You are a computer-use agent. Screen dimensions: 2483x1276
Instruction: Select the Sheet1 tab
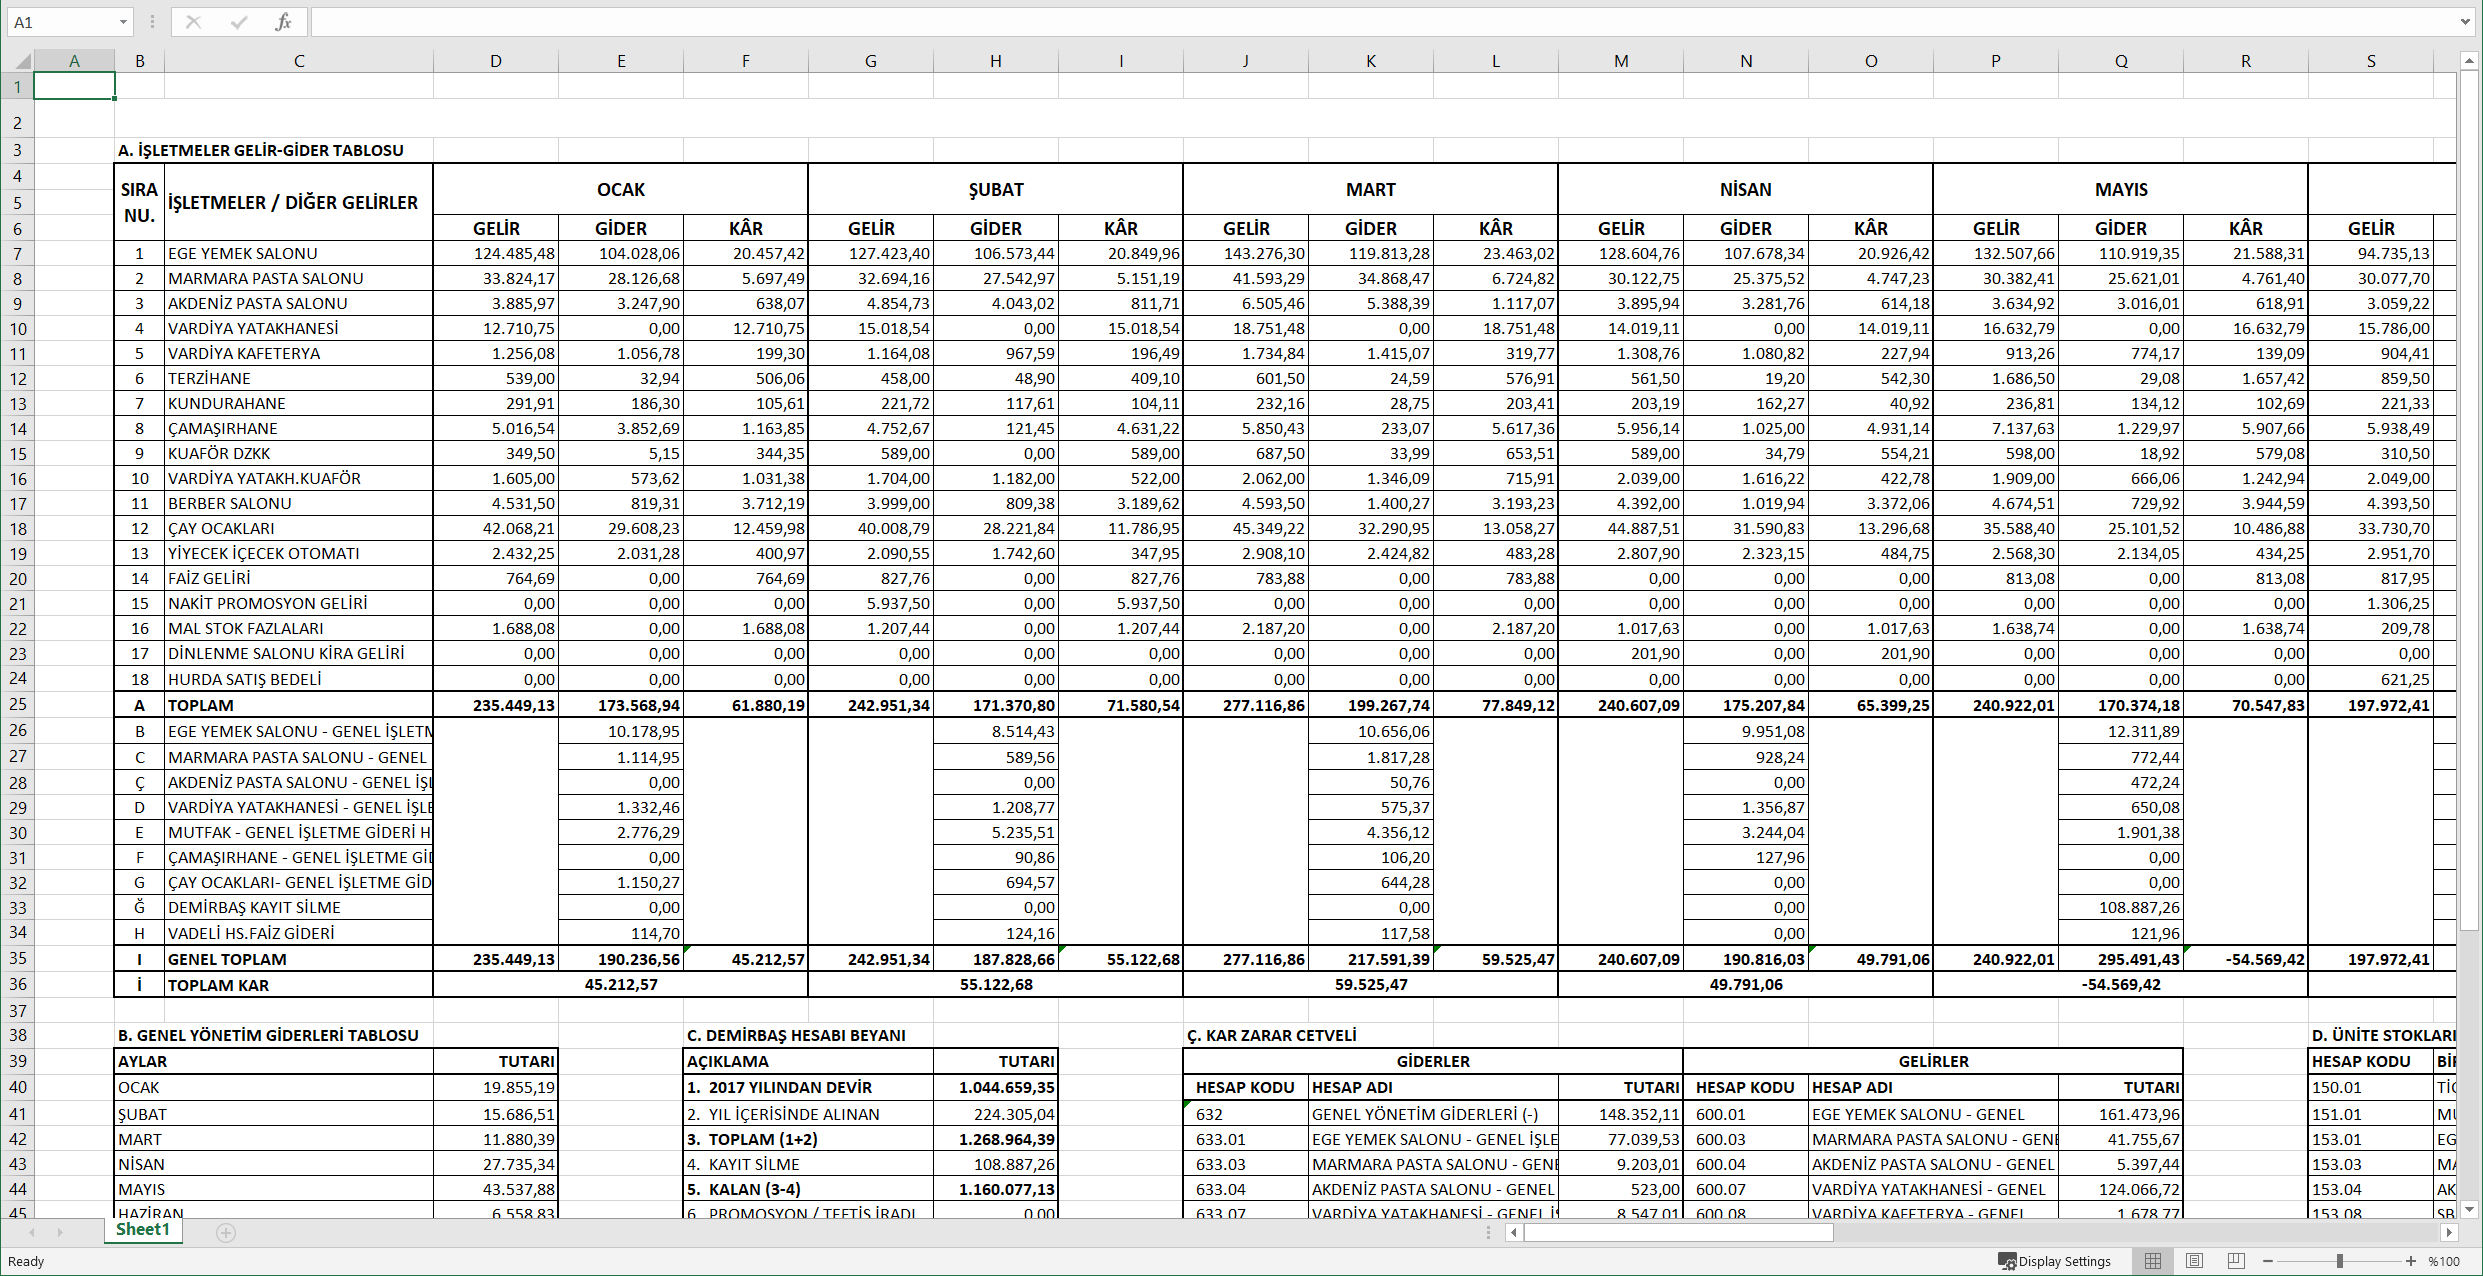[143, 1230]
